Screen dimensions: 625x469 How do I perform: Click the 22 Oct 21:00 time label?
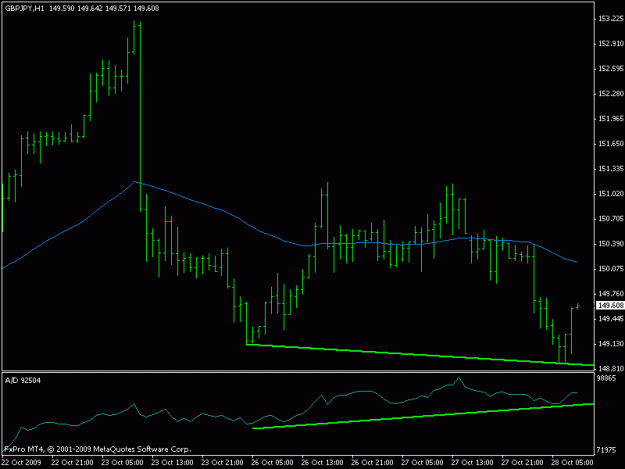pyautogui.click(x=73, y=463)
